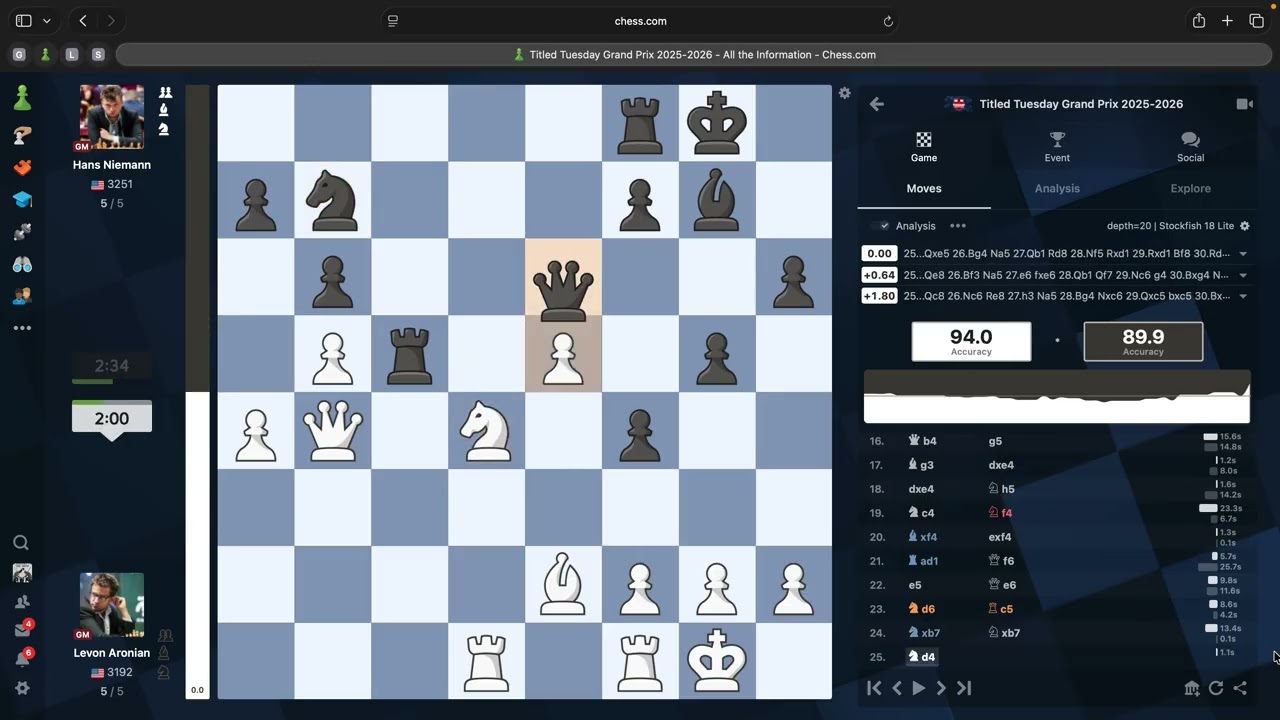Expand the 0.00 engine line
This screenshot has width=1280, height=720.
coord(1243,254)
